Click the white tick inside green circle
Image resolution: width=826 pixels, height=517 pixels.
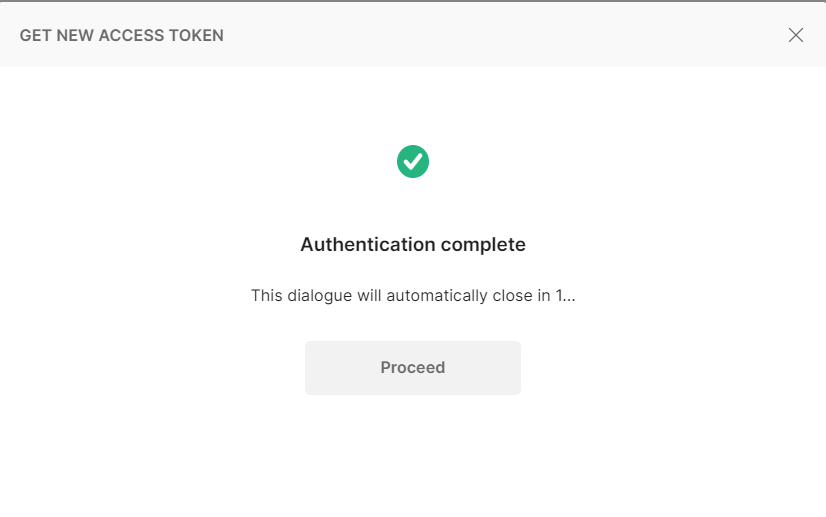412,161
